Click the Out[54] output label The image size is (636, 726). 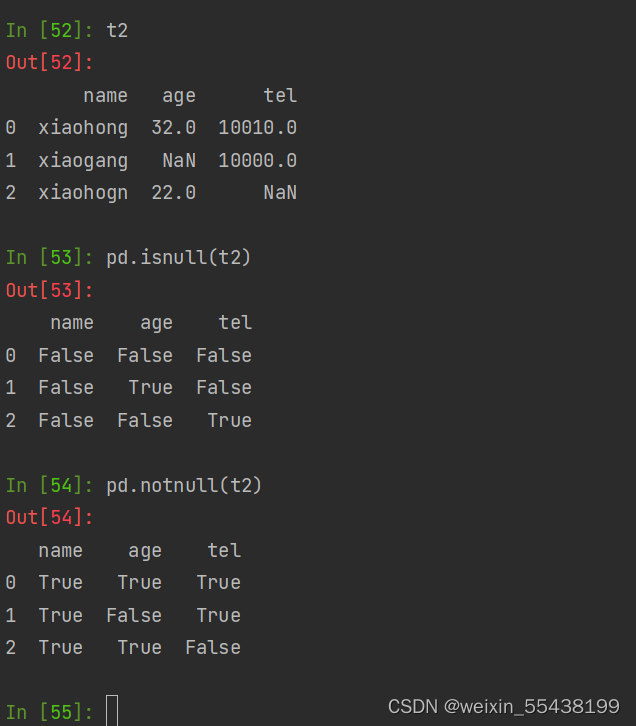click(x=49, y=517)
